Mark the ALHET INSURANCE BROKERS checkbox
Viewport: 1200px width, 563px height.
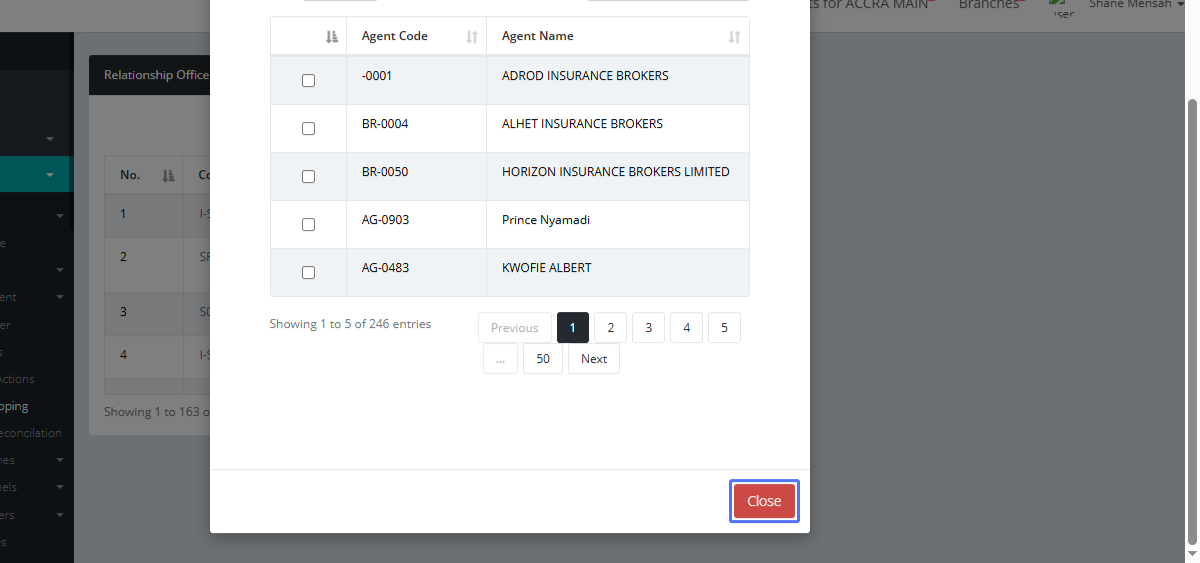[308, 129]
